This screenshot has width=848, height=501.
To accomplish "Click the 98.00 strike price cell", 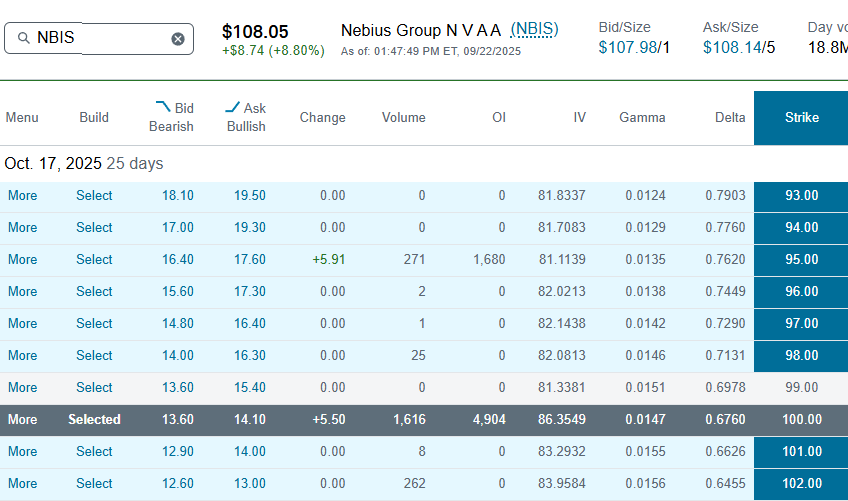I will coord(801,355).
